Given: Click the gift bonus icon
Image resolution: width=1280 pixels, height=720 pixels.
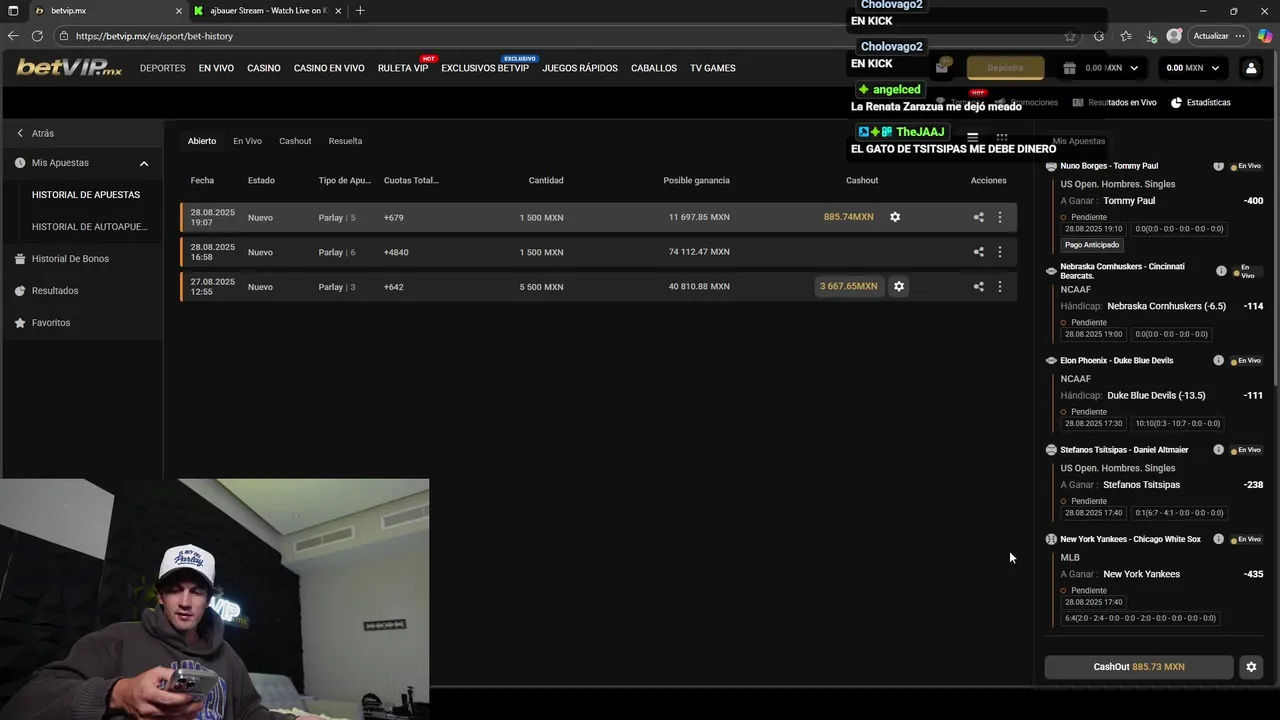Looking at the screenshot, I should (1069, 68).
